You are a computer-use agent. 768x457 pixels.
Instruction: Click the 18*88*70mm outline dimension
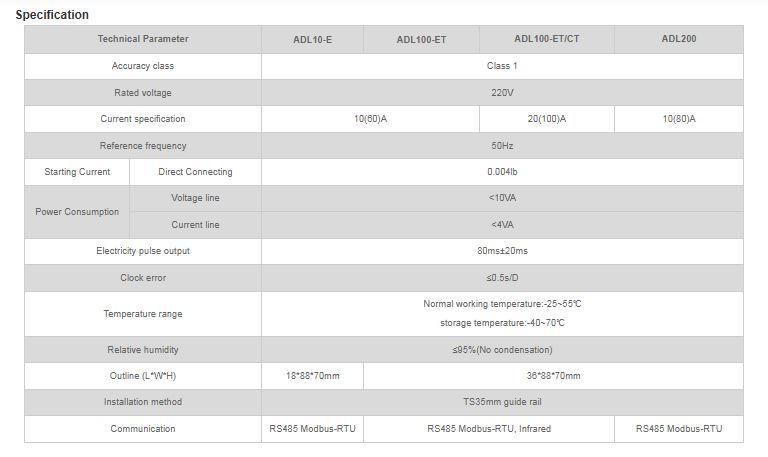312,376
